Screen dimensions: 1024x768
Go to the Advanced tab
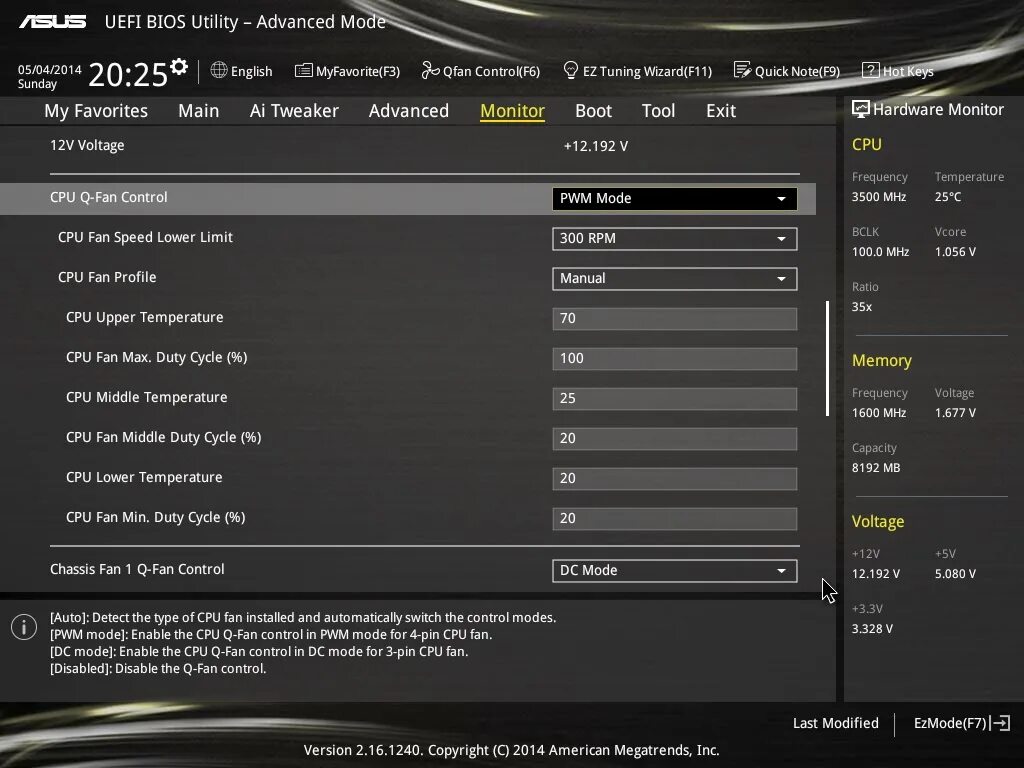click(409, 111)
